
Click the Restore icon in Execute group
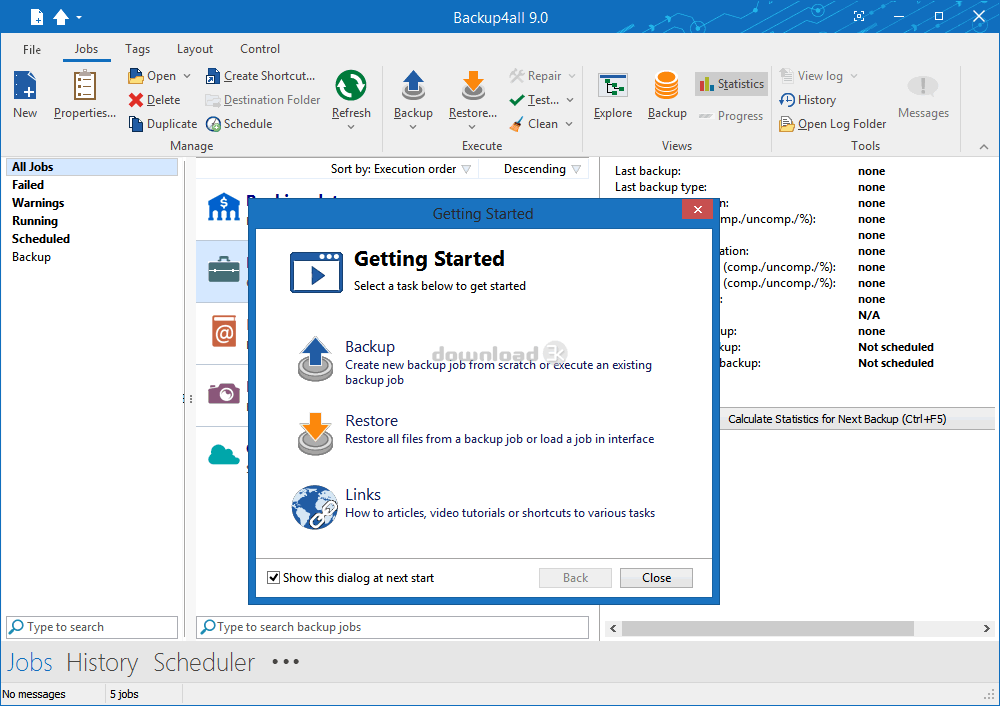point(473,85)
